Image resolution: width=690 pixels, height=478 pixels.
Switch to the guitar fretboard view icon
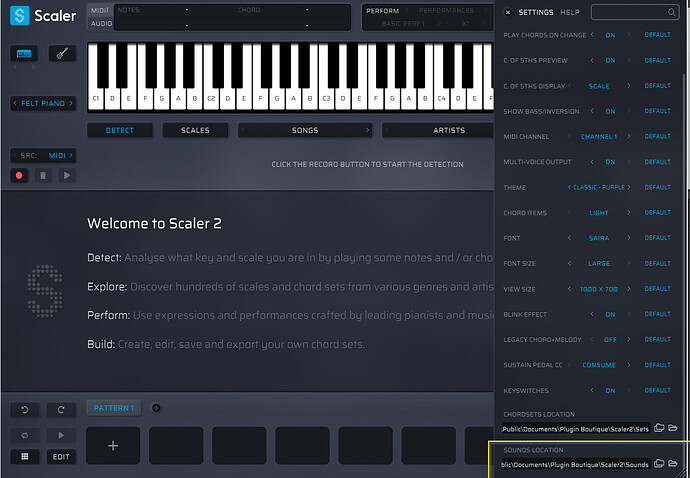point(62,54)
